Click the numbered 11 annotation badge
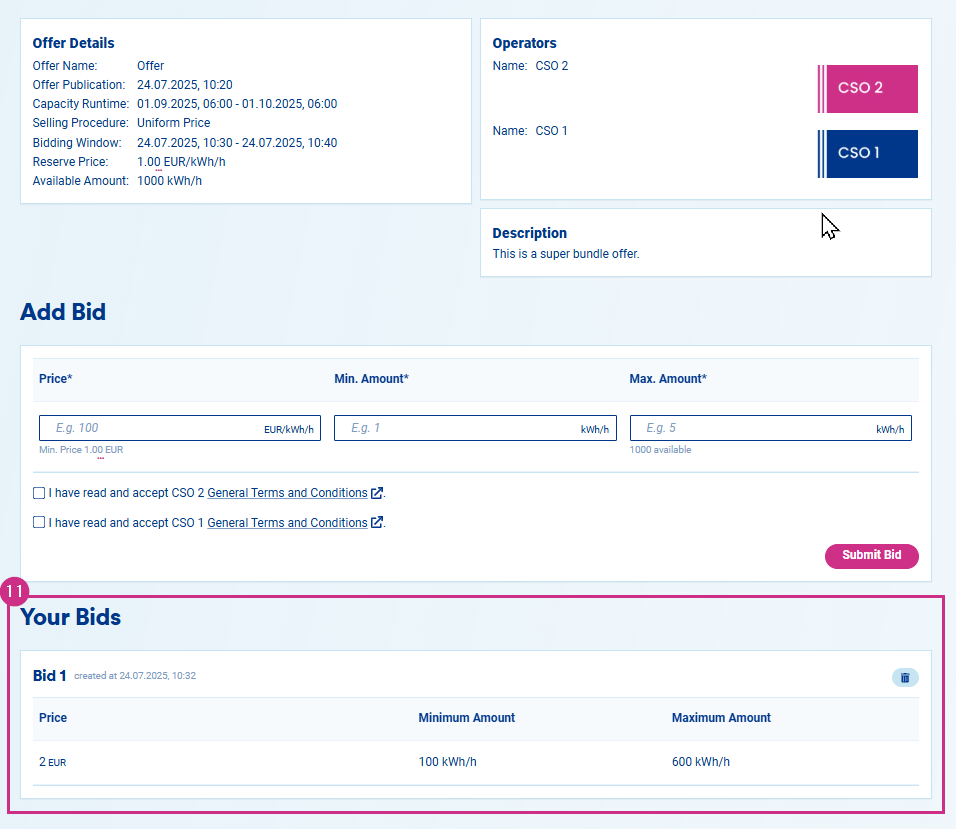 [14, 592]
